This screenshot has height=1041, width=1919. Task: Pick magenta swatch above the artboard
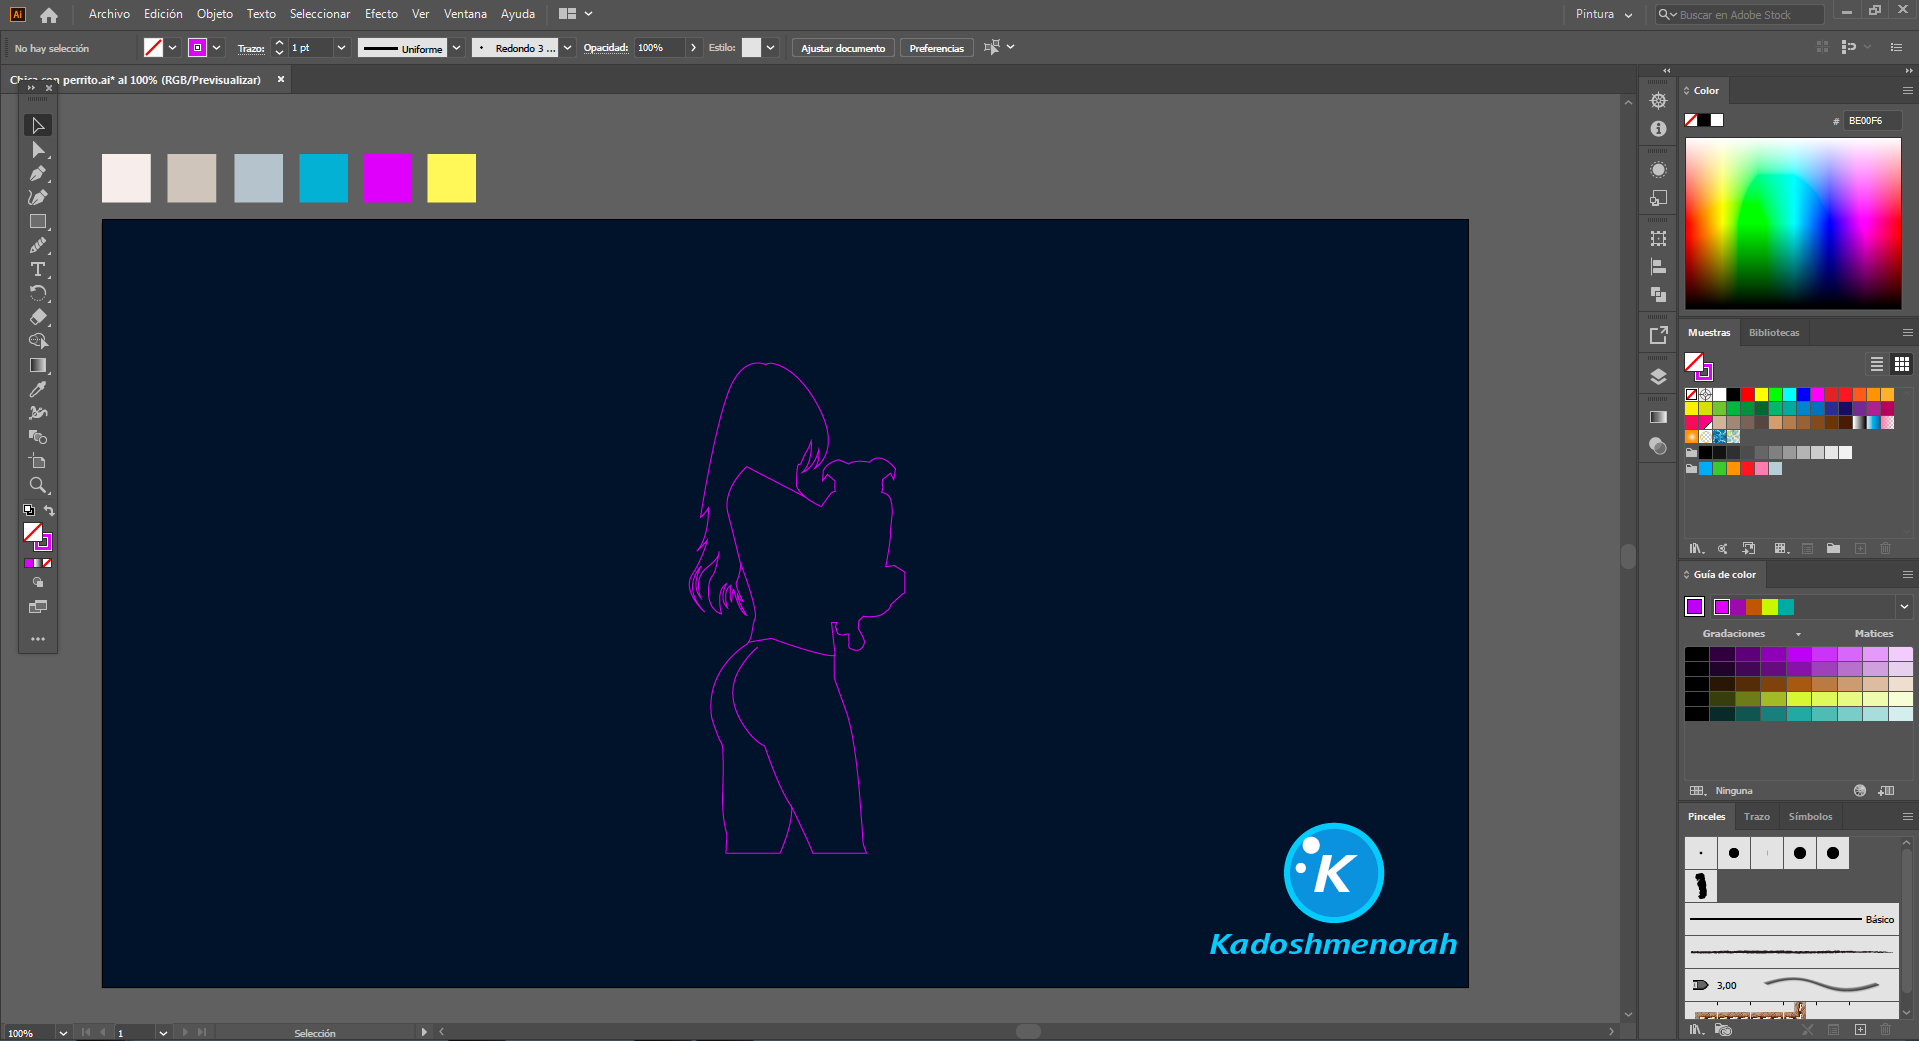387,178
